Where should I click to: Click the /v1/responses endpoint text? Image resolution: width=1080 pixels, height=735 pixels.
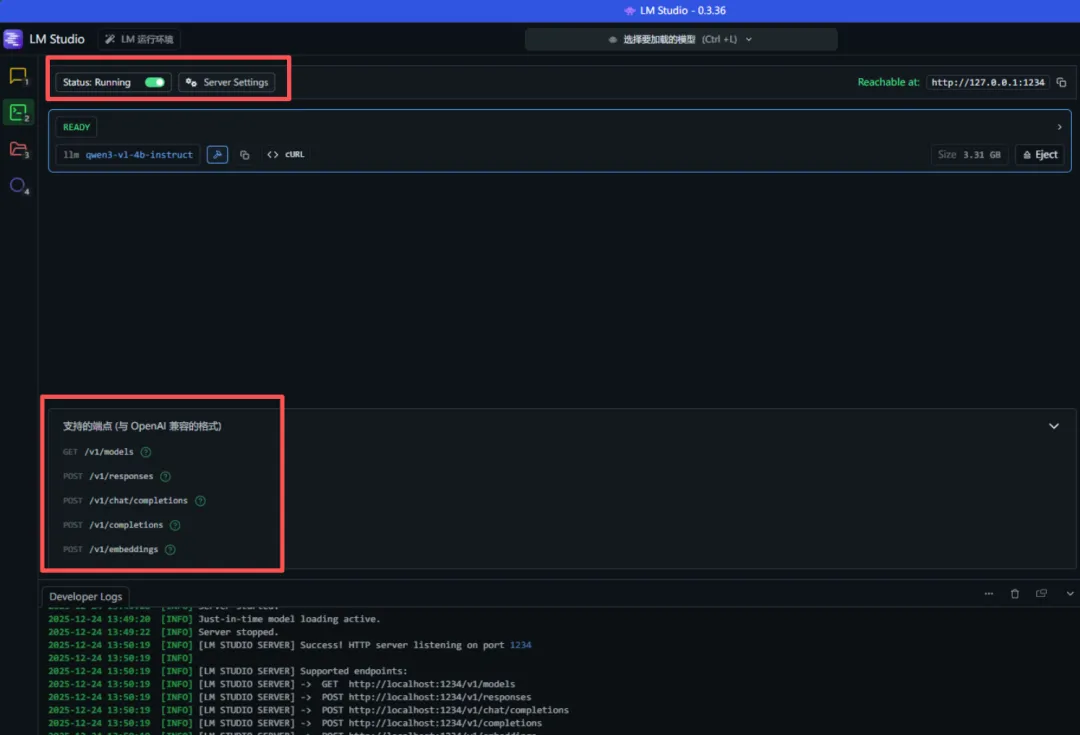pyautogui.click(x=121, y=476)
